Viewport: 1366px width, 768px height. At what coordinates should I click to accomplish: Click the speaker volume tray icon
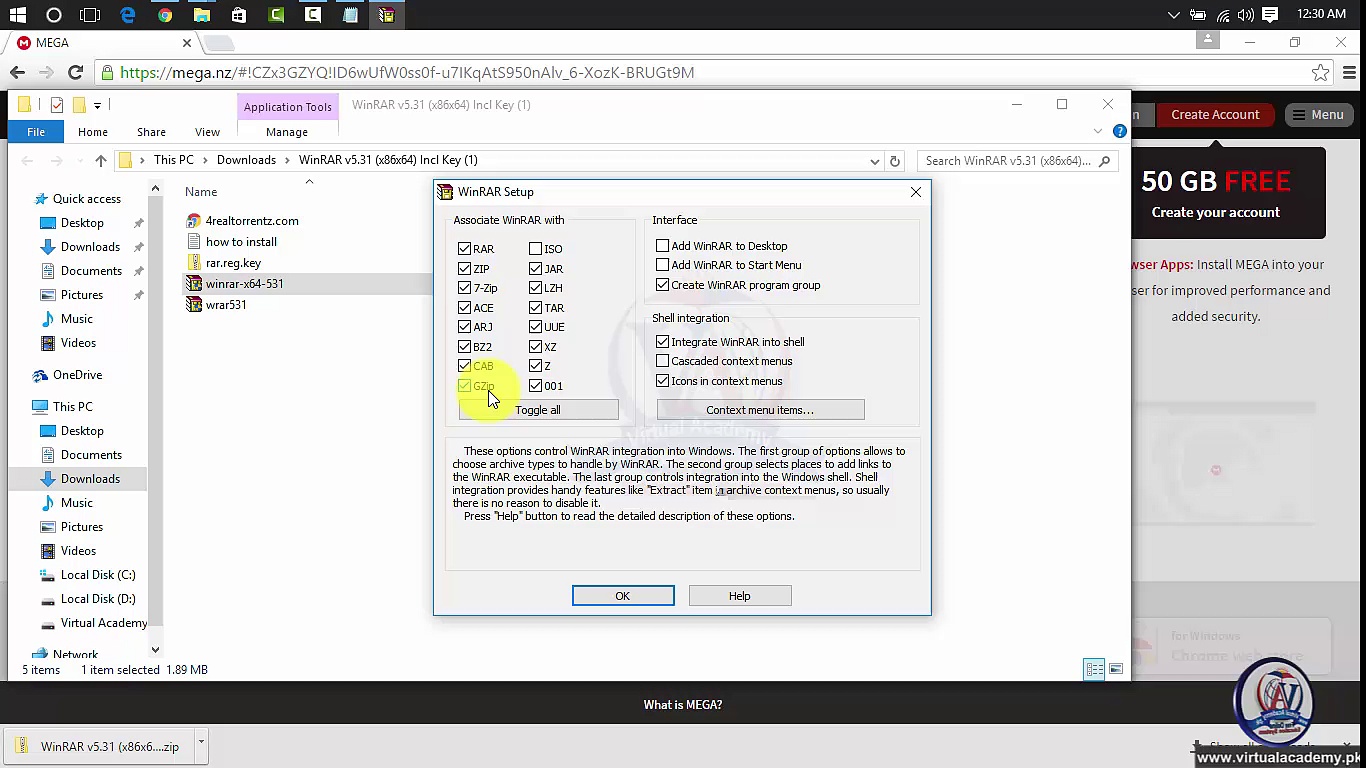[x=1245, y=15]
